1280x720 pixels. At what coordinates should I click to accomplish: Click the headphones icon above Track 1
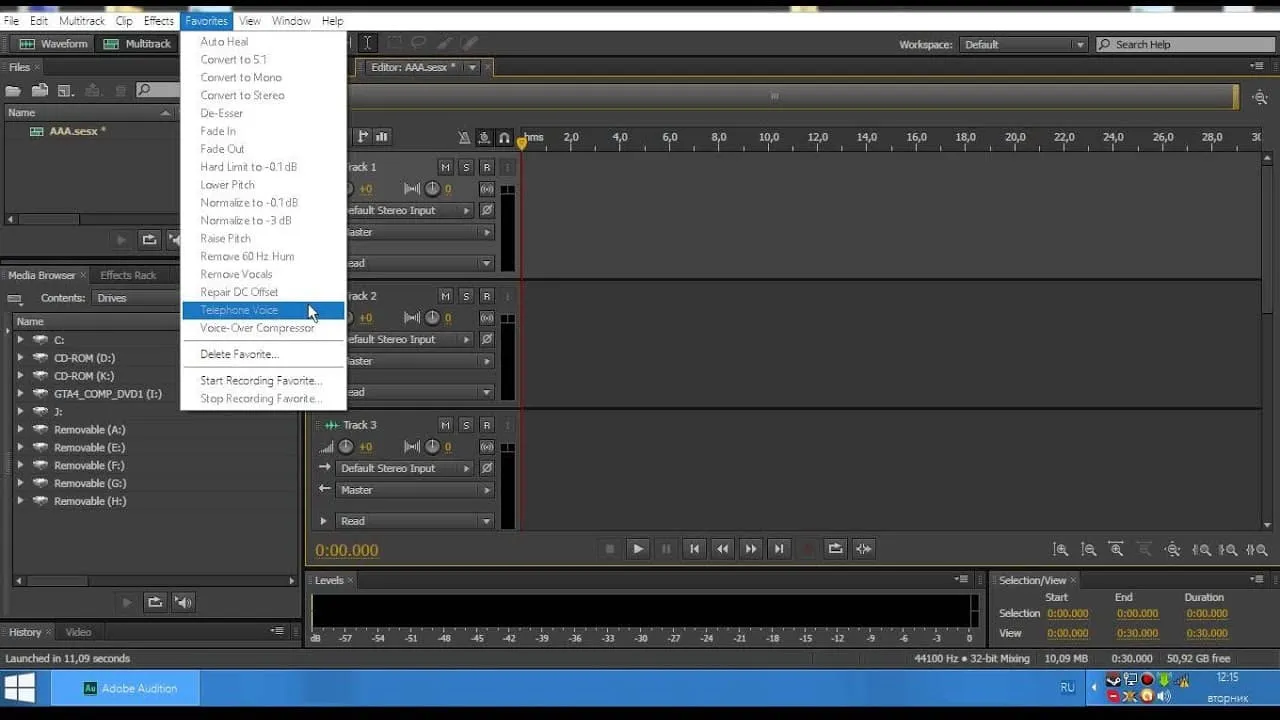pos(504,137)
